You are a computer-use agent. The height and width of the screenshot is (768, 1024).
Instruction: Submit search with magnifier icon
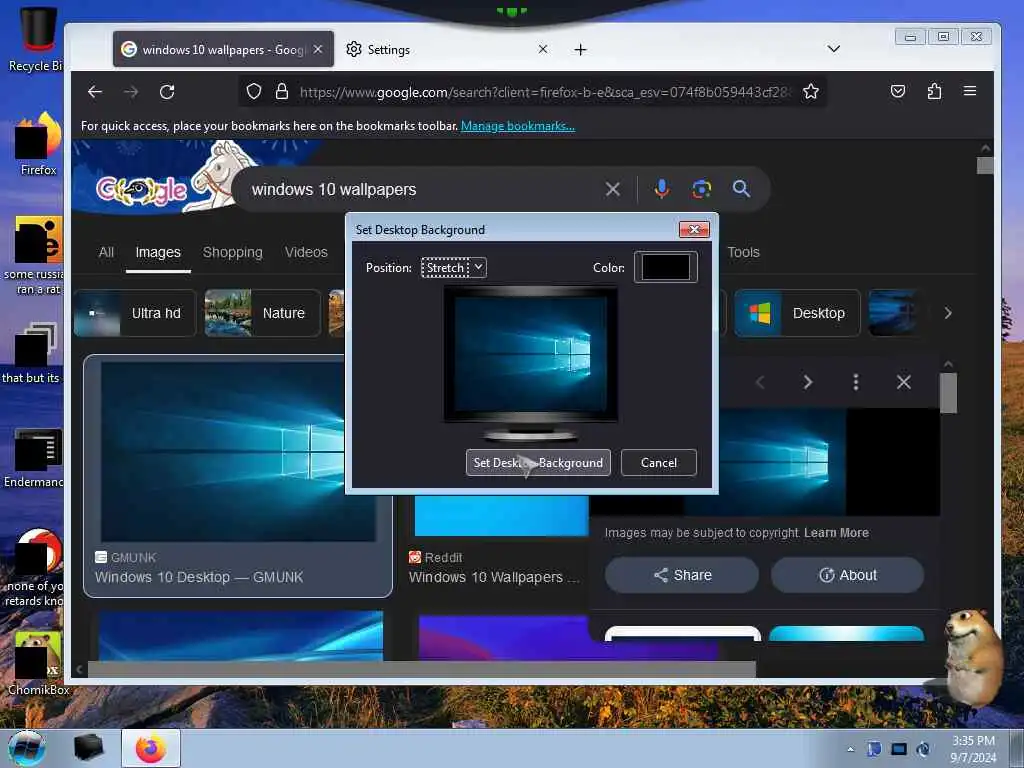[741, 189]
